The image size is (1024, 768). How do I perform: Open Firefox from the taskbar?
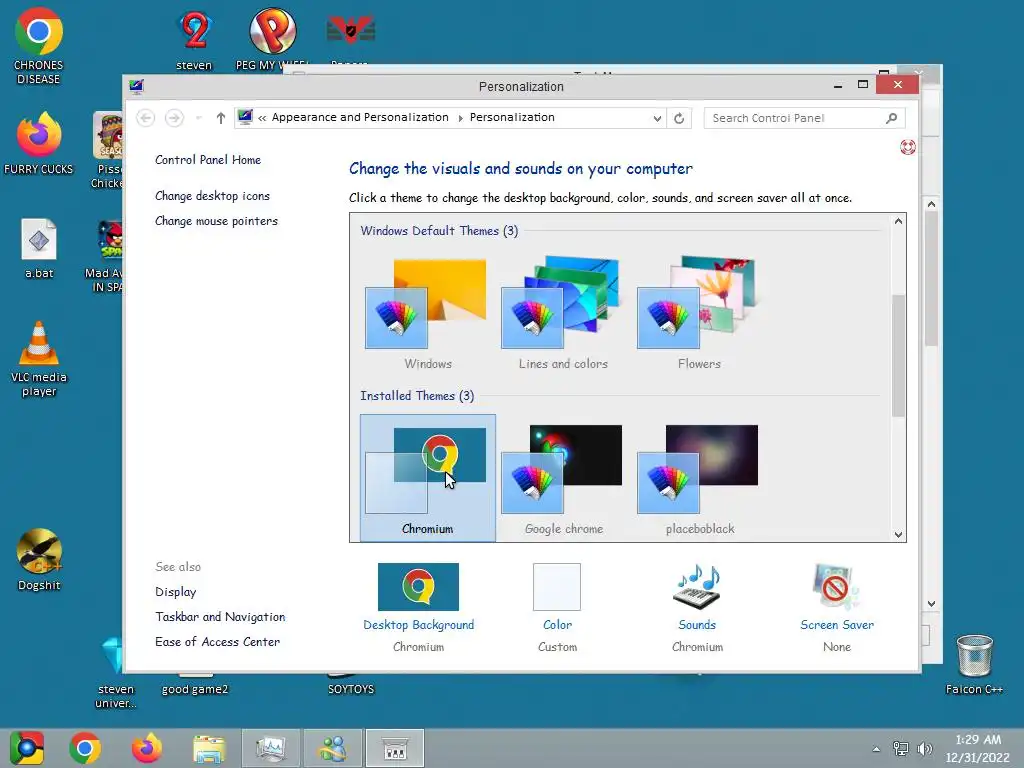[x=146, y=748]
